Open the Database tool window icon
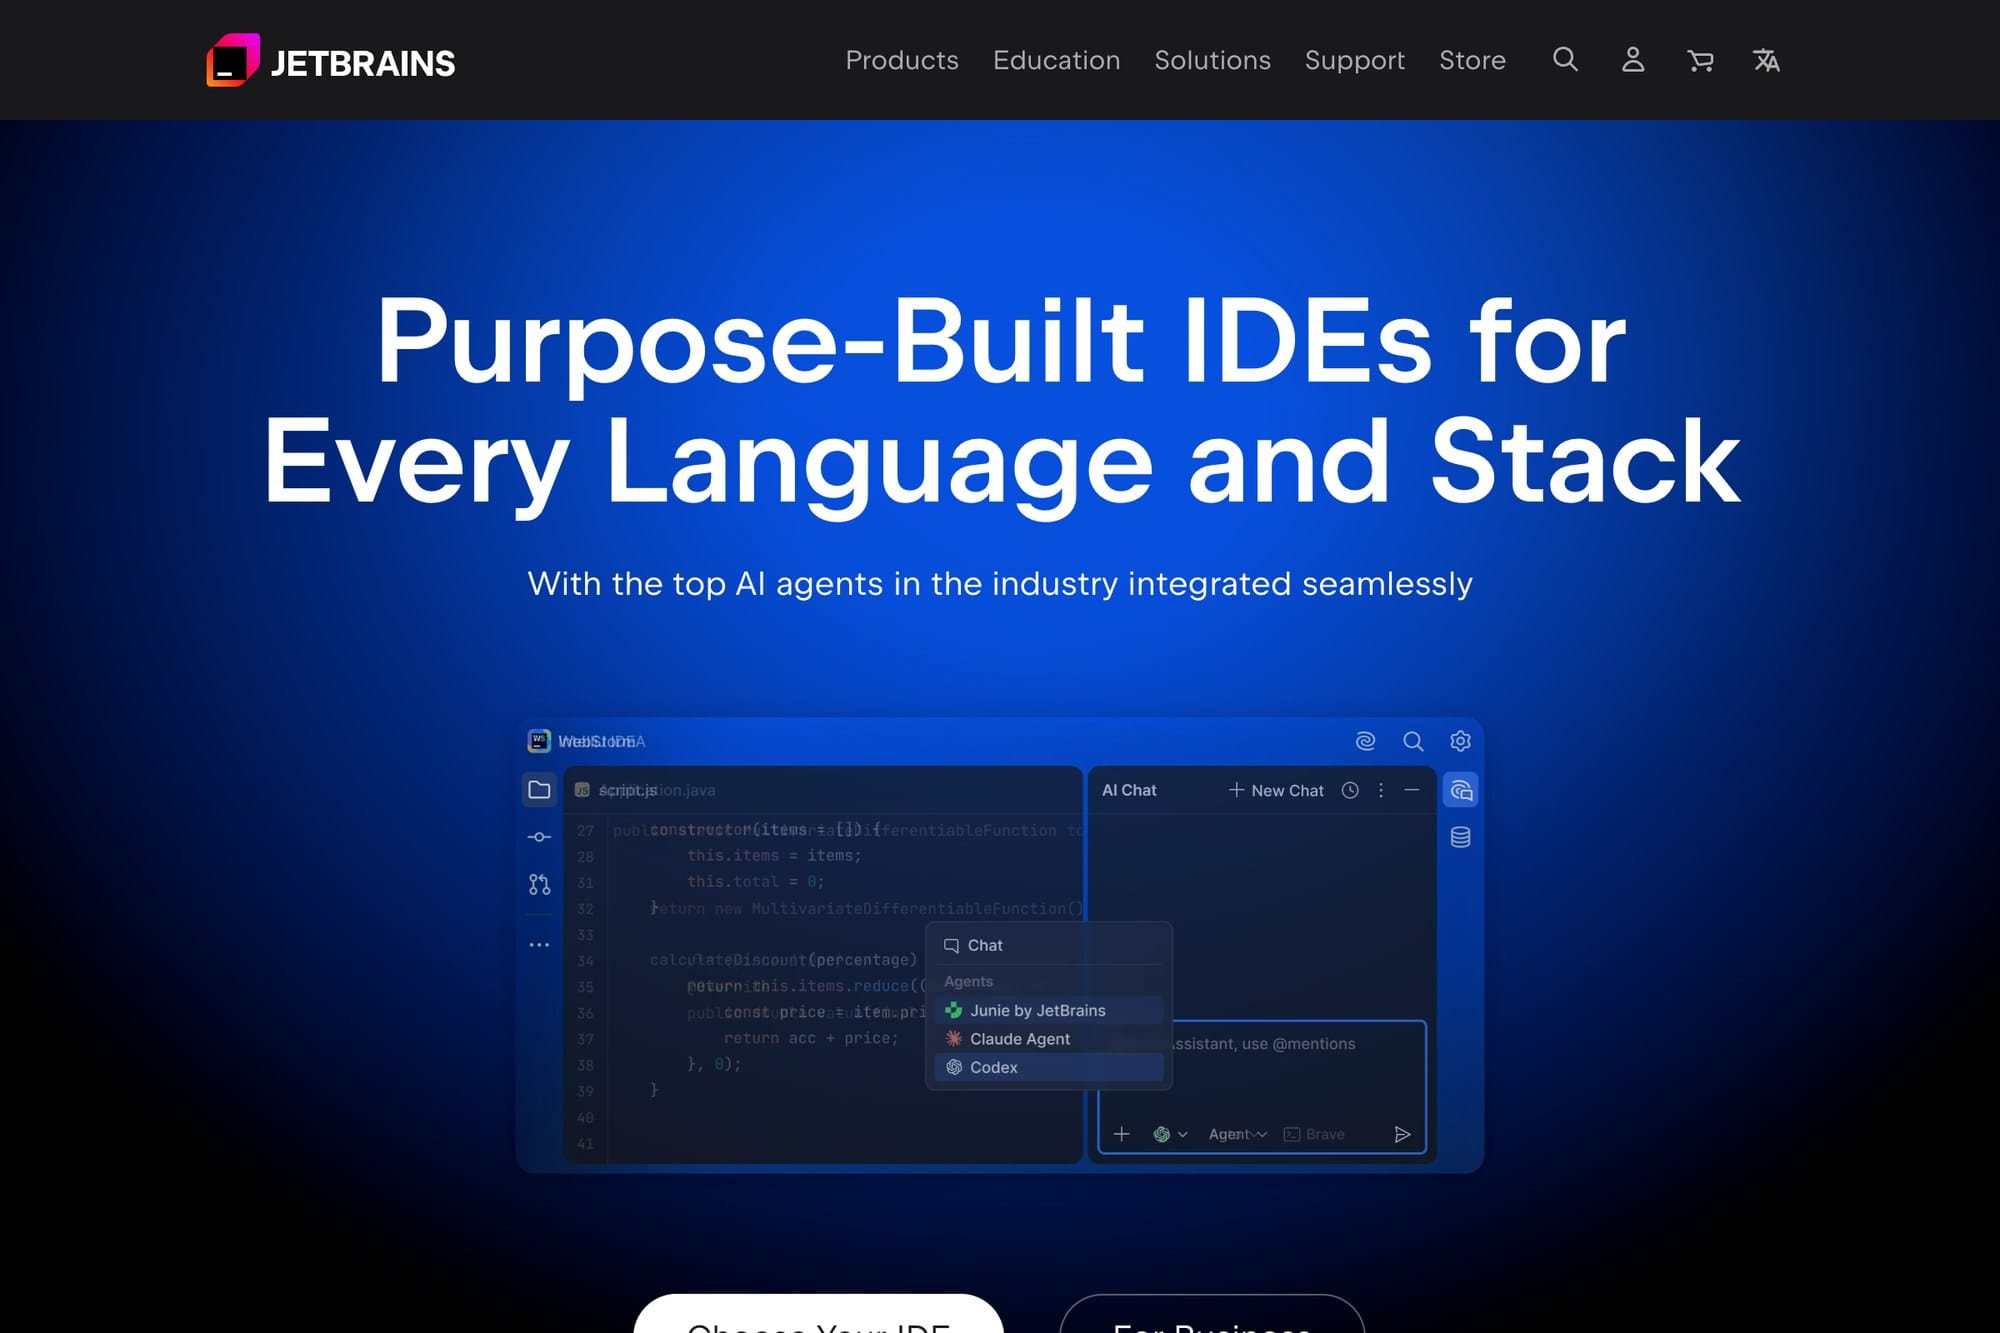The width and height of the screenshot is (2000, 1333). (1460, 837)
